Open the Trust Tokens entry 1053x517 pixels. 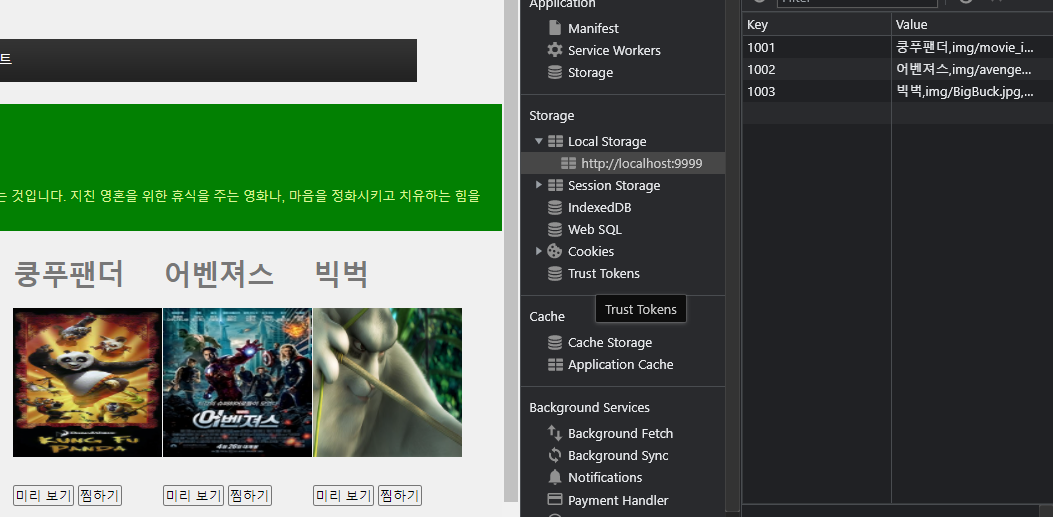(603, 273)
